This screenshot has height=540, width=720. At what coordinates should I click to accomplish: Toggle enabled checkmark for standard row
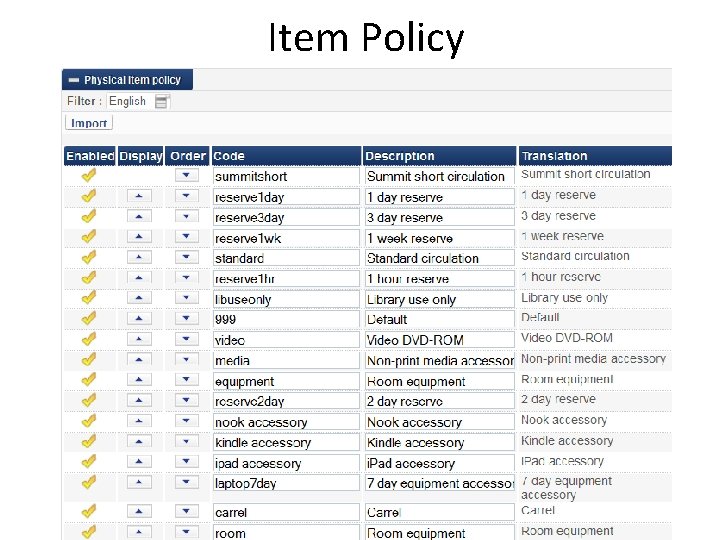point(89,257)
